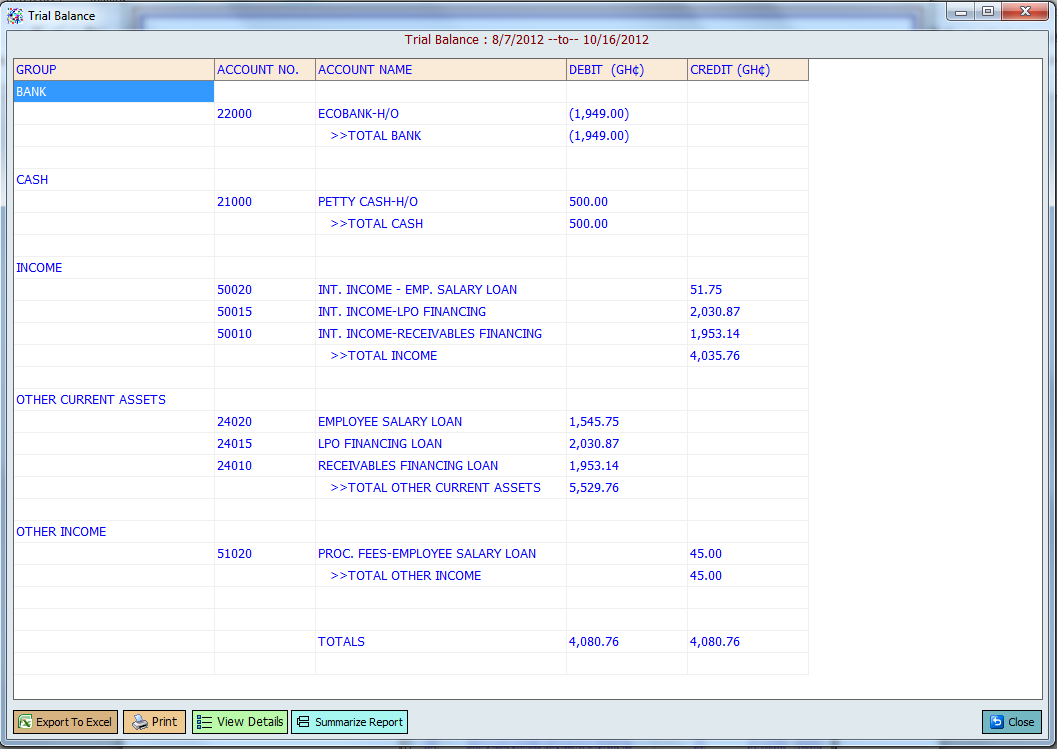Click the >>TOTAL CASH row label
The width and height of the screenshot is (1057, 749).
[377, 224]
